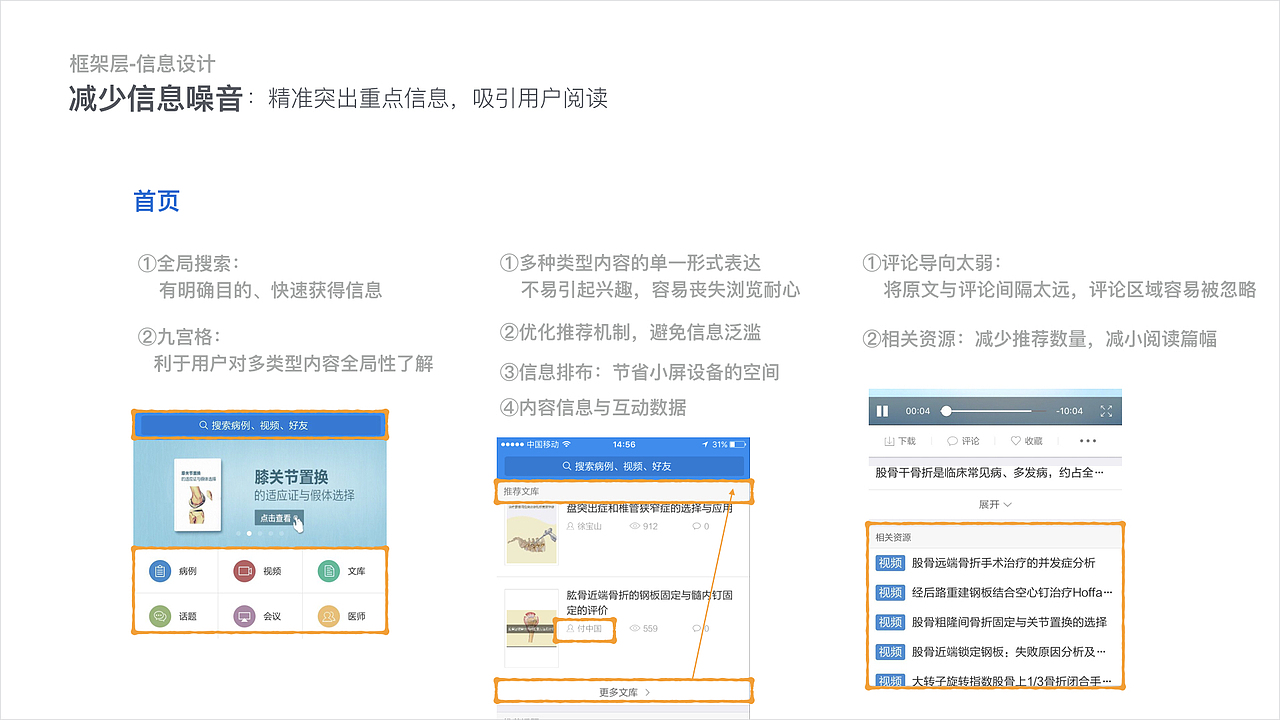Switch to the 首页 section
This screenshot has width=1280, height=720.
tap(156, 201)
